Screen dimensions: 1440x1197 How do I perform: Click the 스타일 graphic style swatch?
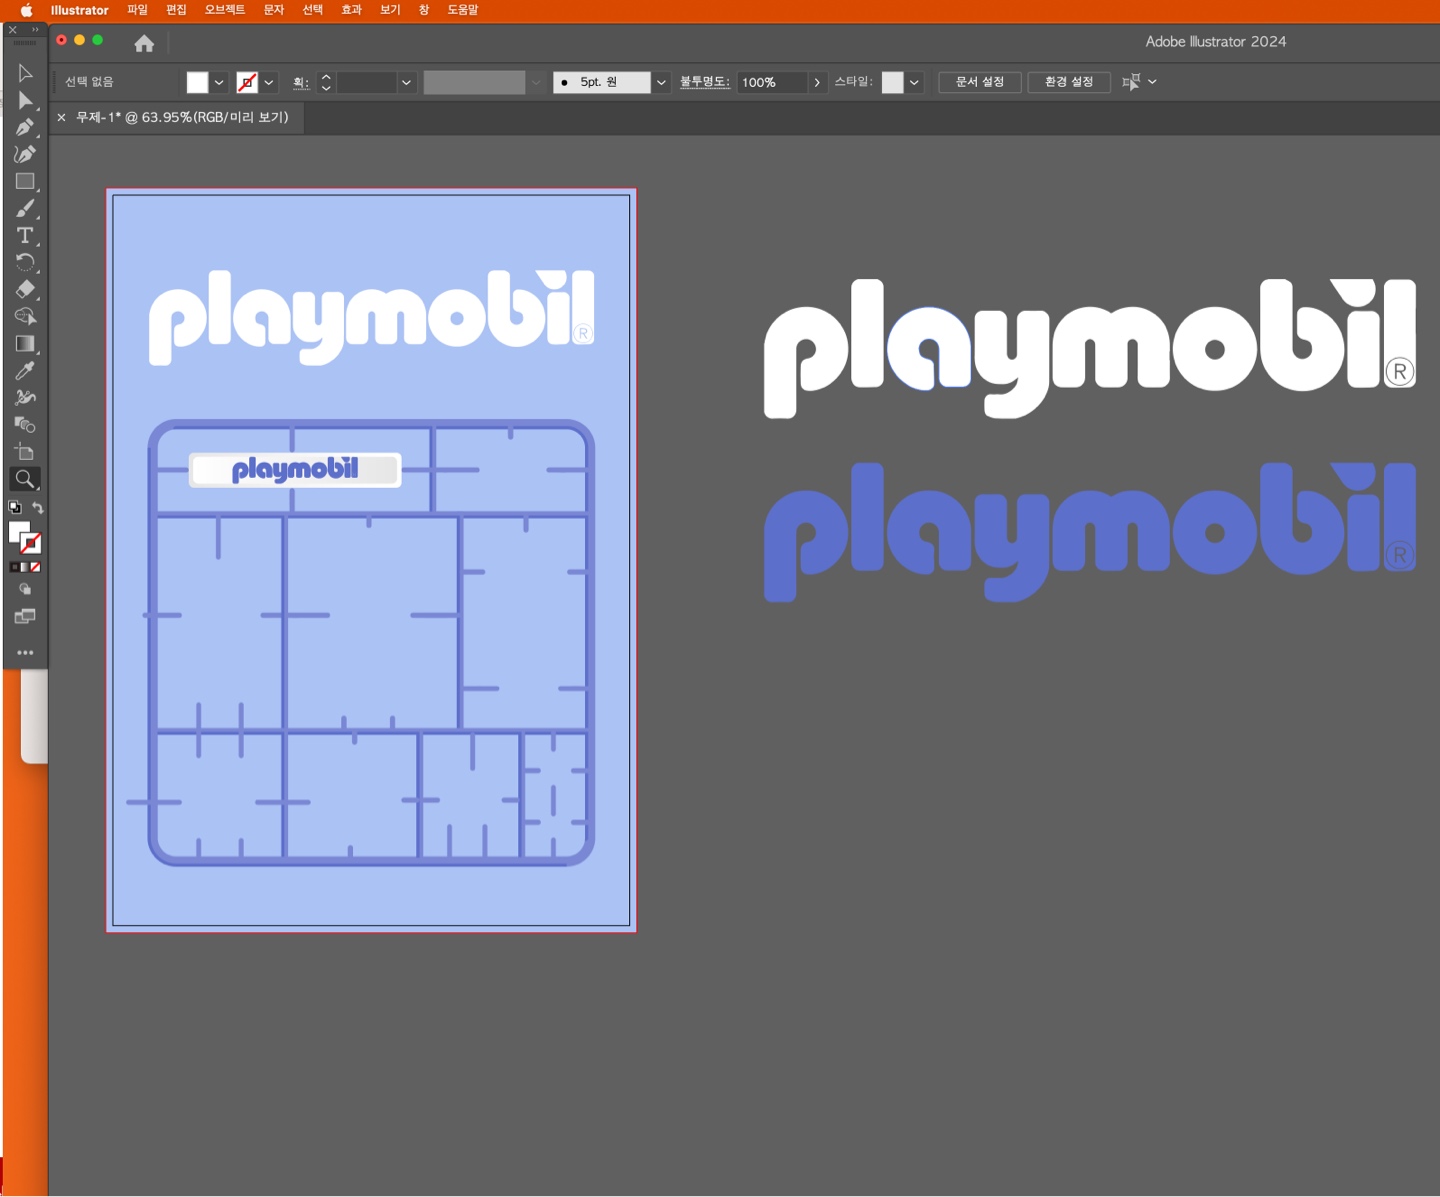tap(892, 82)
